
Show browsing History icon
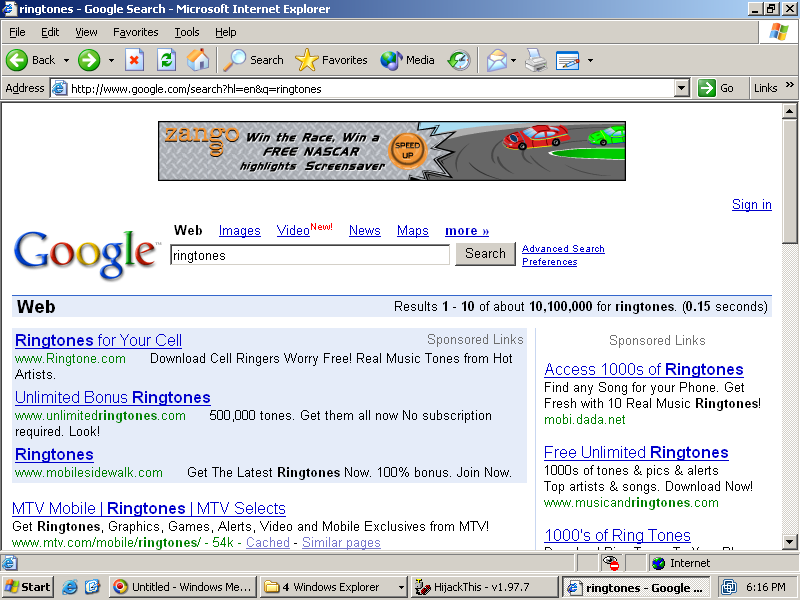click(459, 60)
